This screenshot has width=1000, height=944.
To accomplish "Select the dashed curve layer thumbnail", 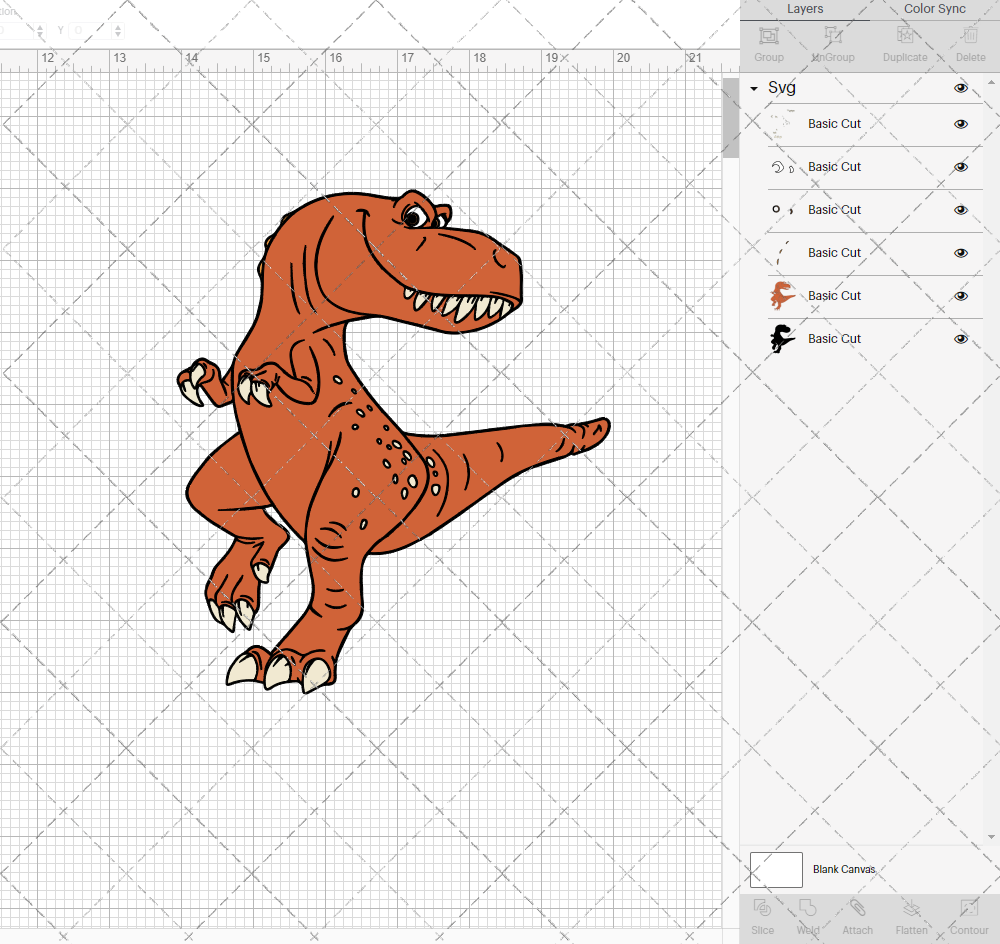I will pos(783,253).
